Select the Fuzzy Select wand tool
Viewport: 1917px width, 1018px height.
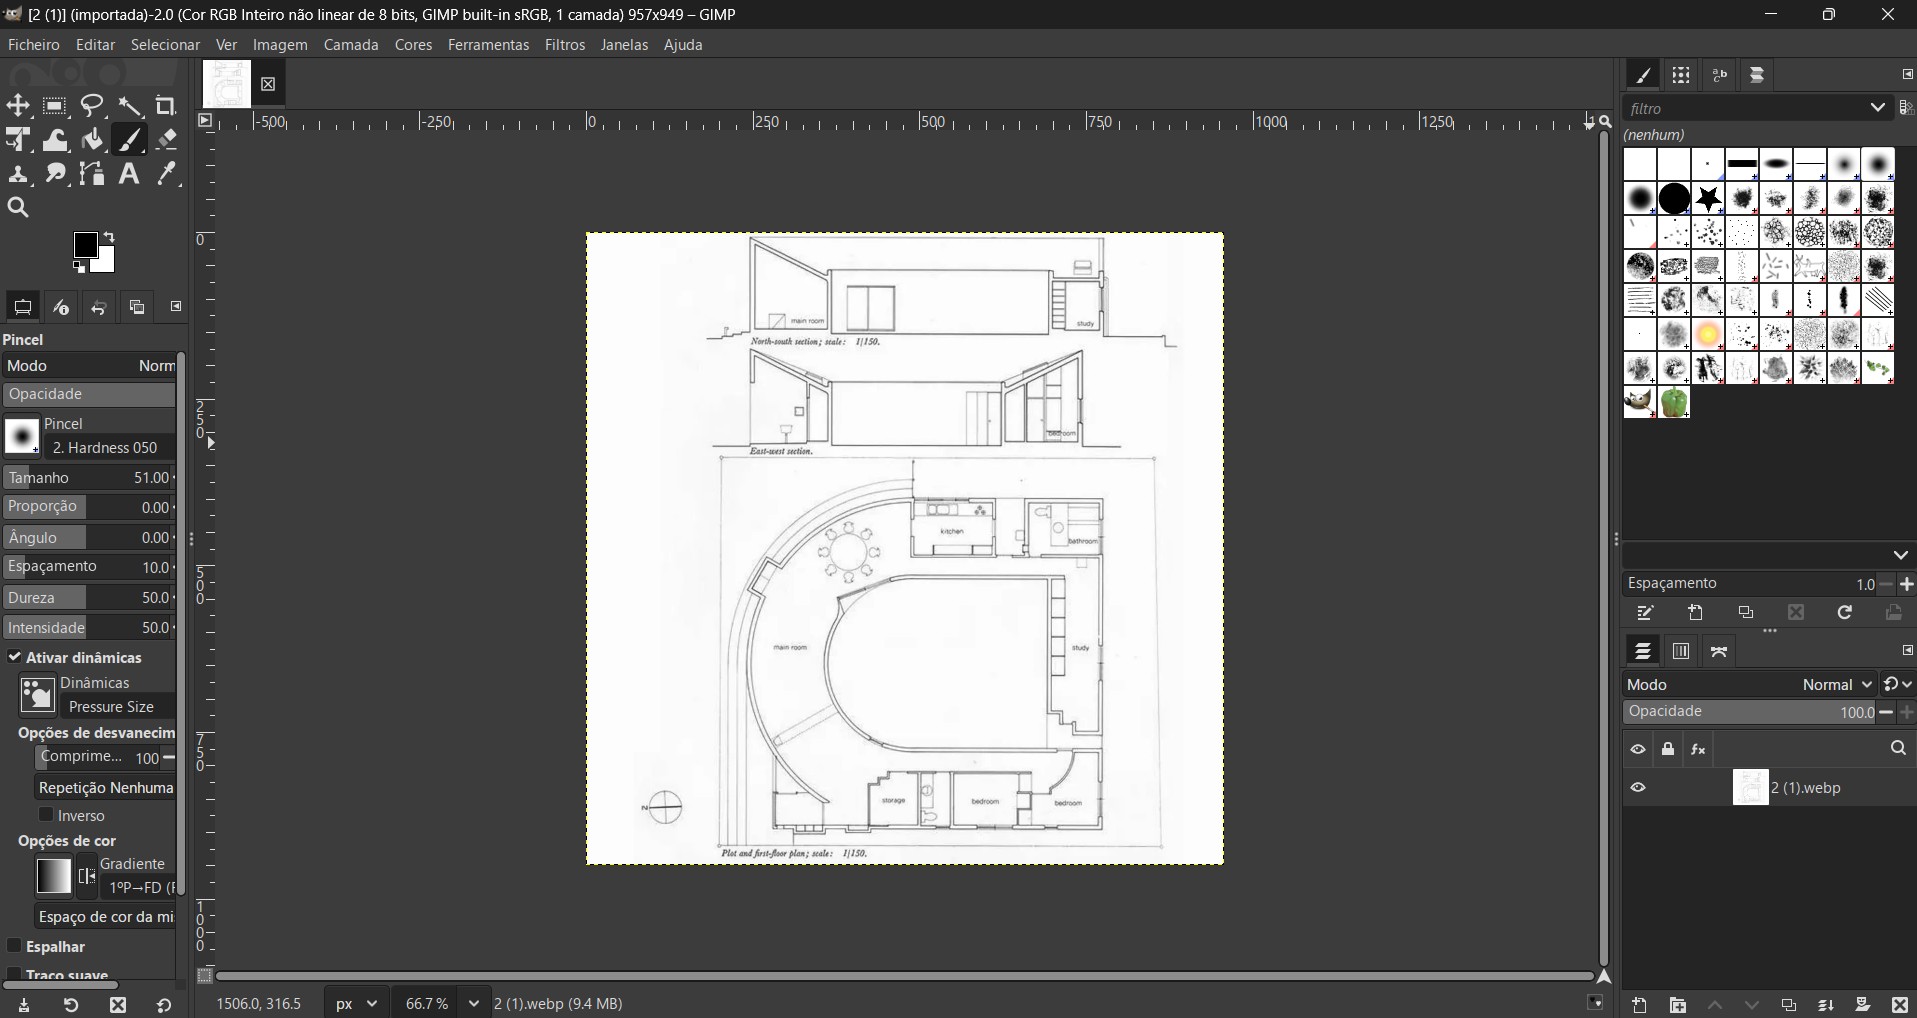(x=130, y=106)
